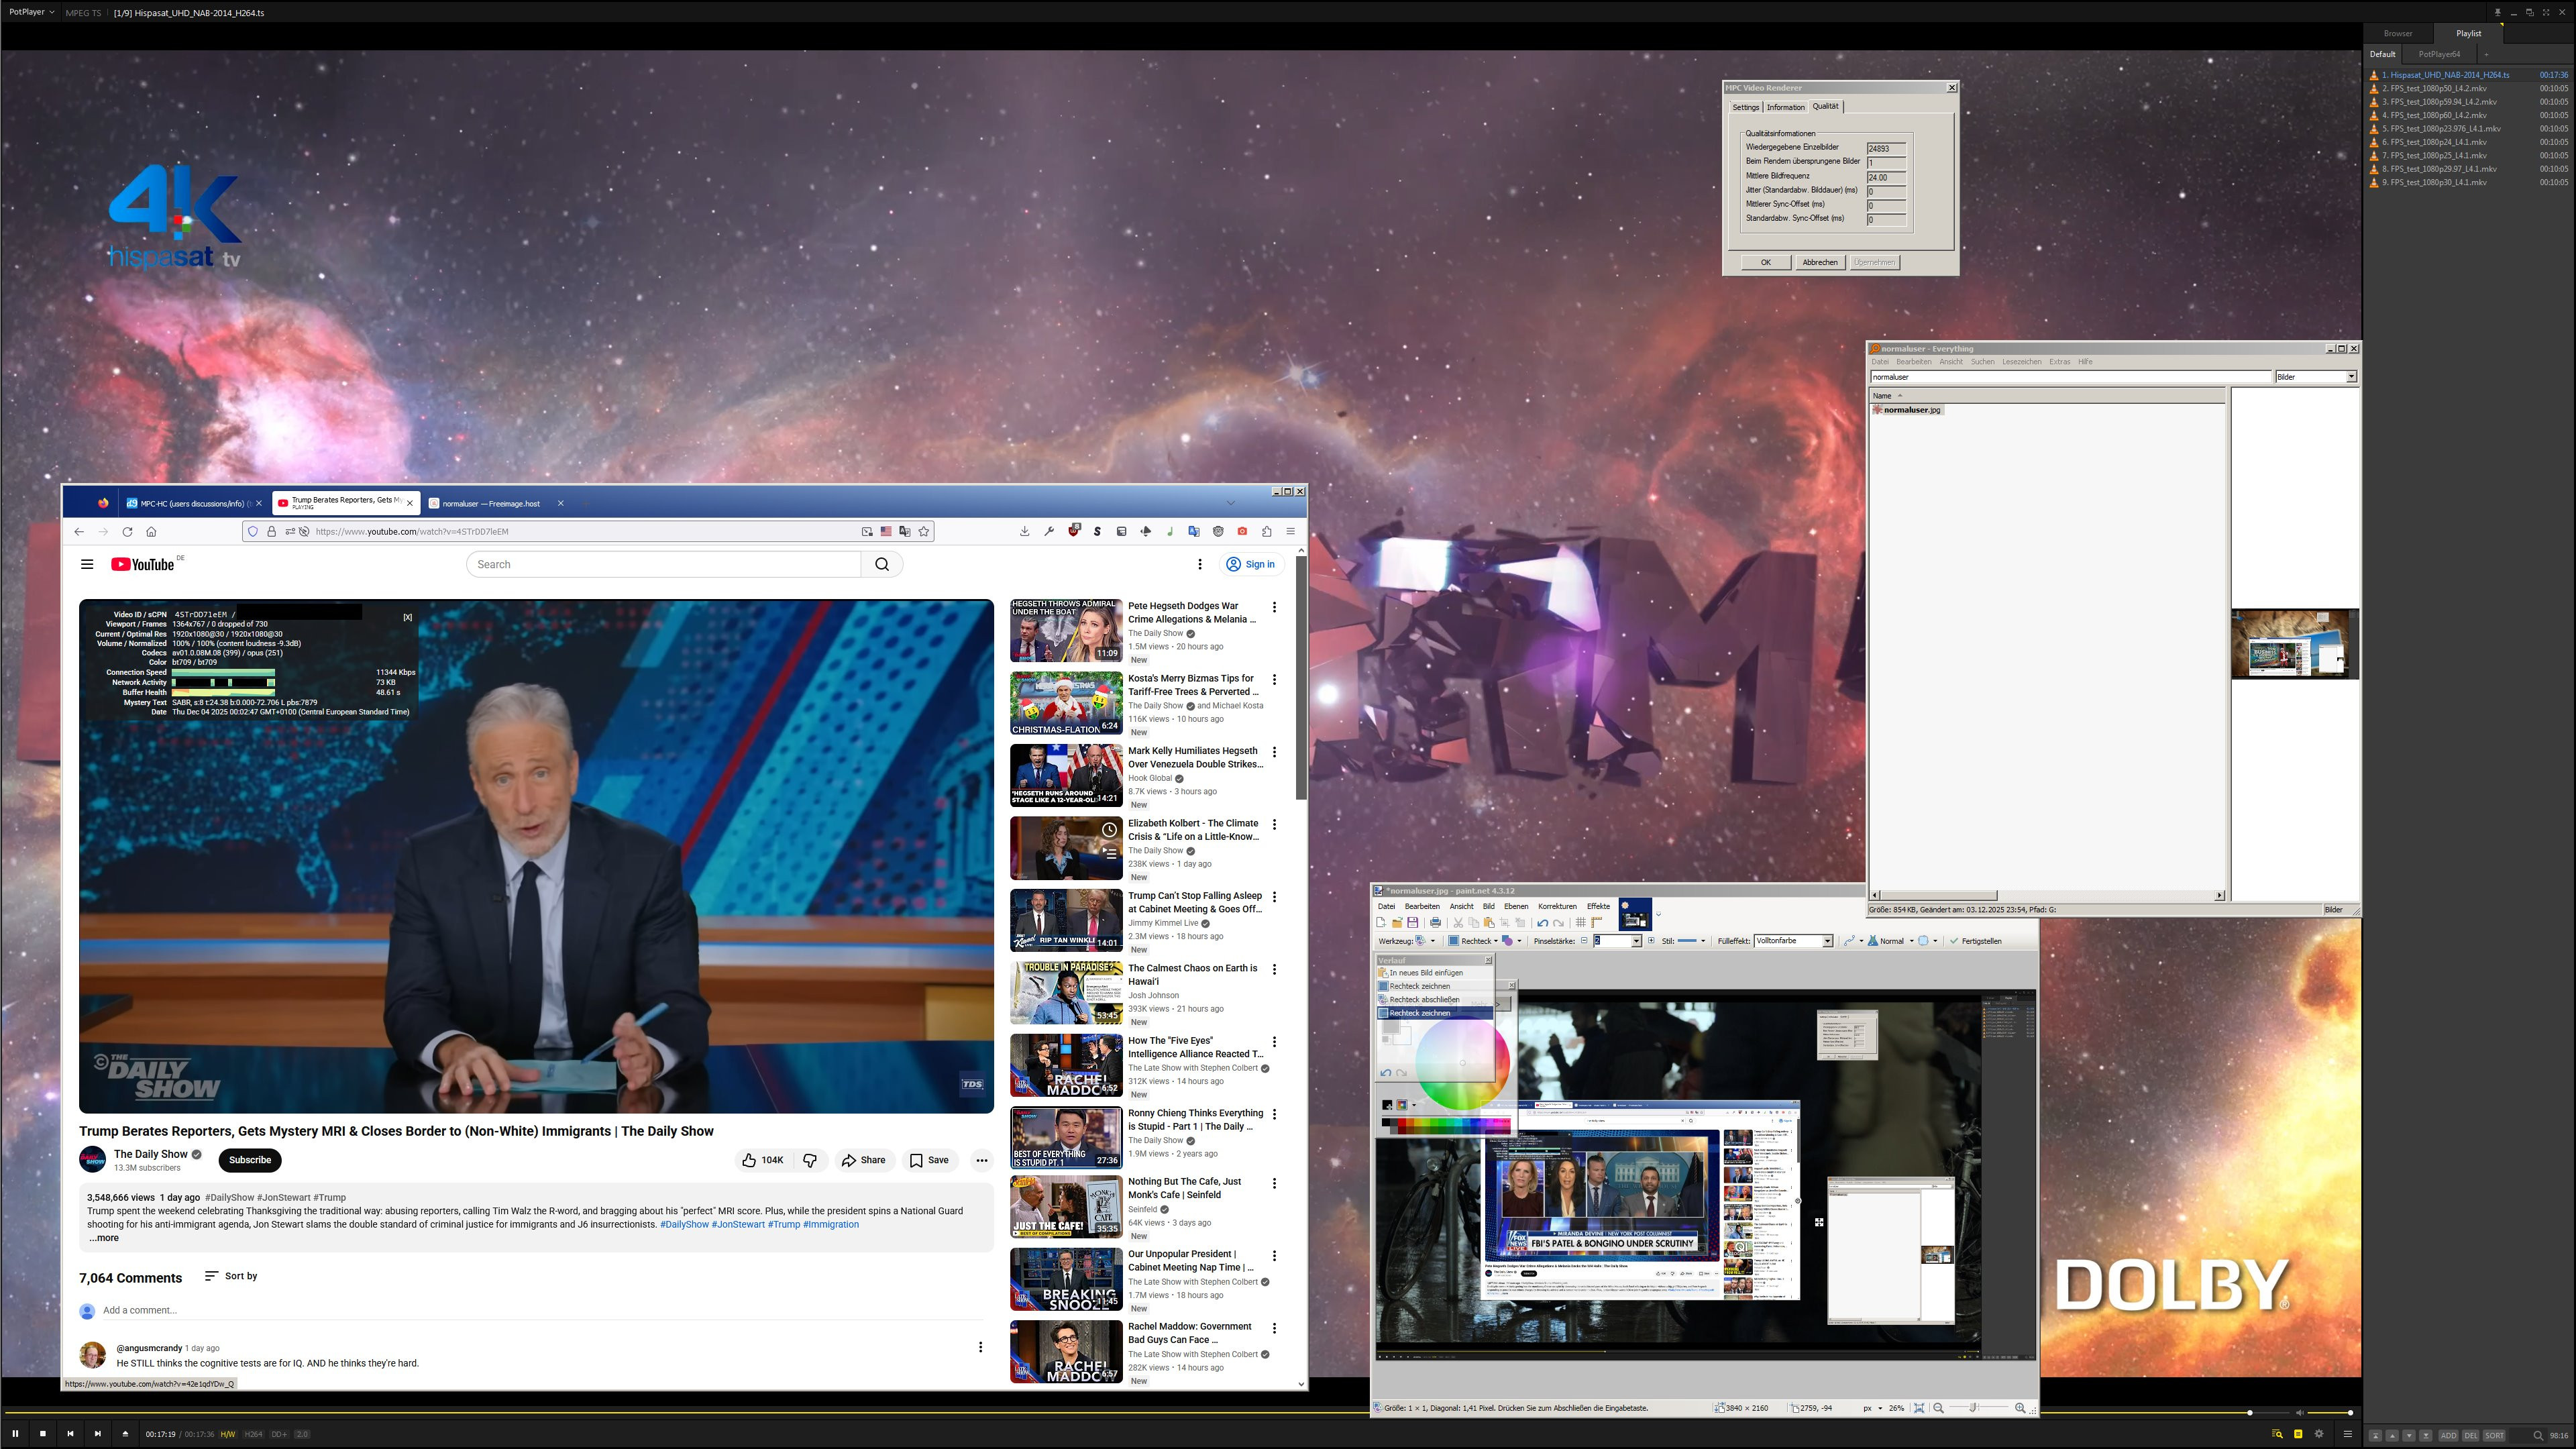2576x1449 pixels.
Task: Subscribe to The Daily Show channel
Action: (x=249, y=1160)
